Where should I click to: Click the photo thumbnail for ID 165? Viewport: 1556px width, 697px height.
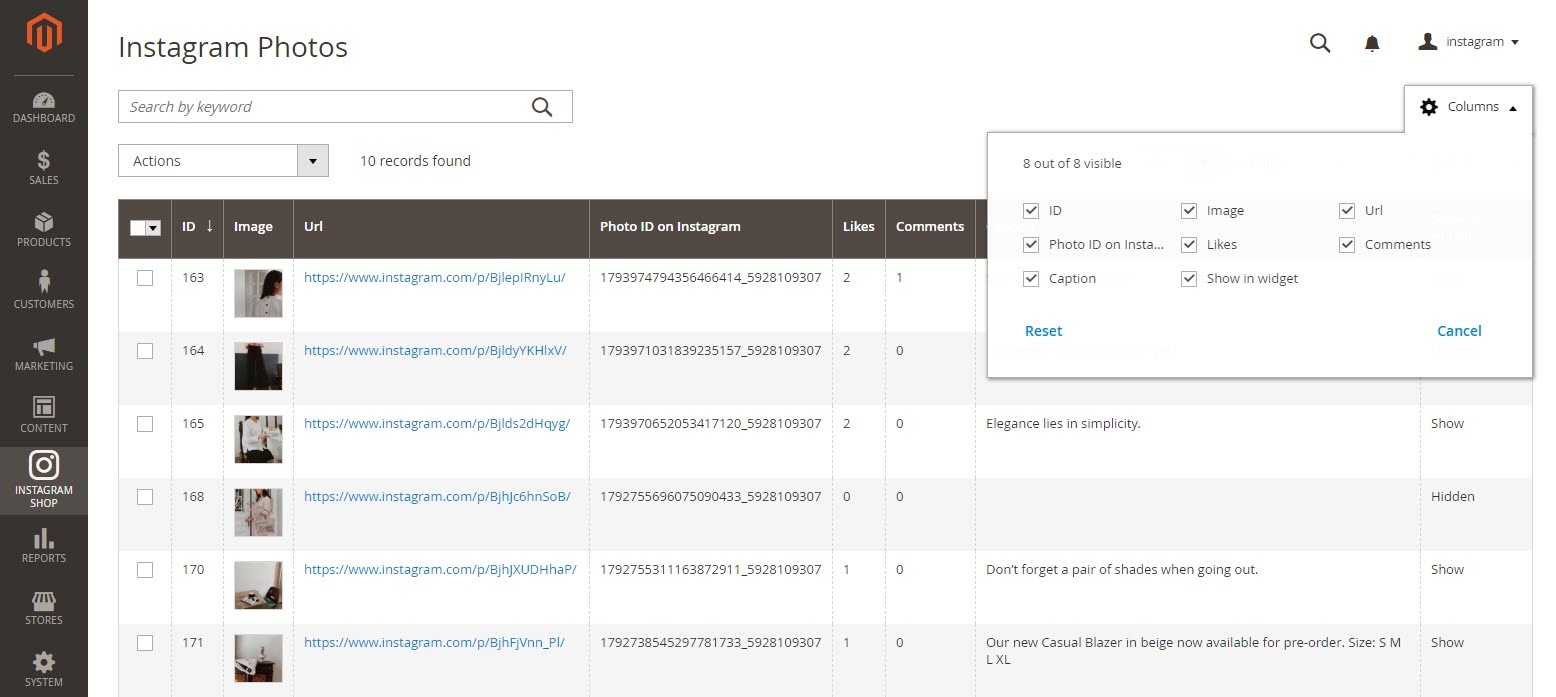pyautogui.click(x=258, y=439)
